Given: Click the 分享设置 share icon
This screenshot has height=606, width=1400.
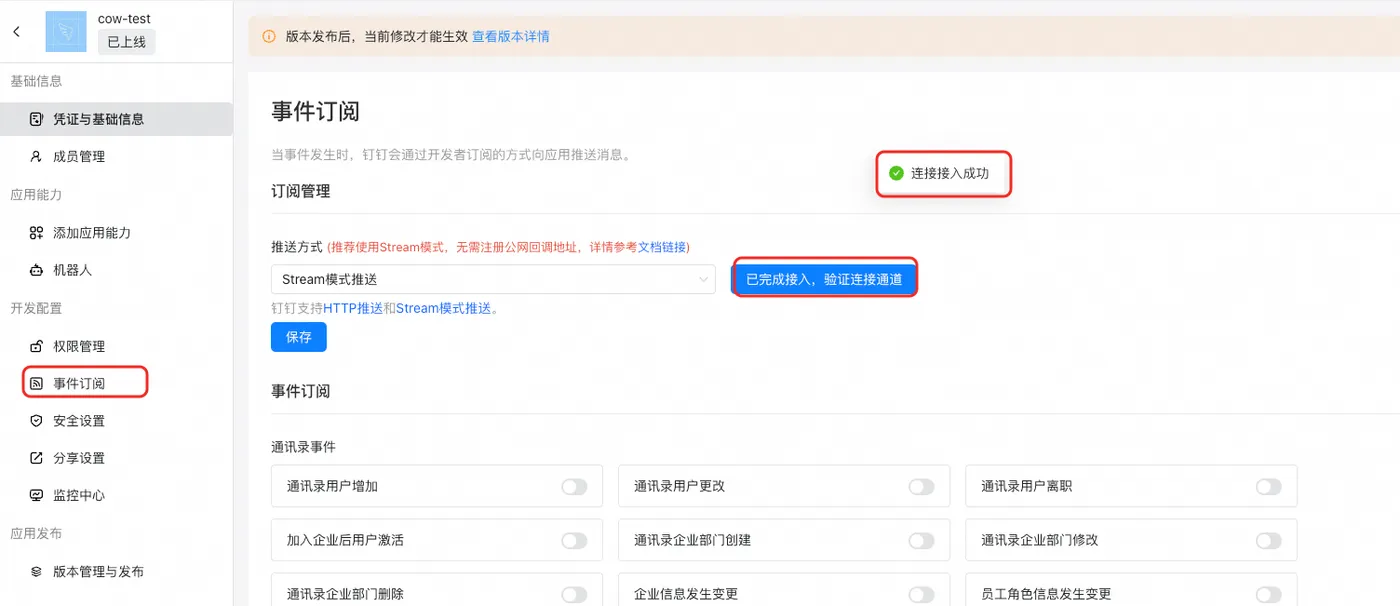Looking at the screenshot, I should (36, 458).
